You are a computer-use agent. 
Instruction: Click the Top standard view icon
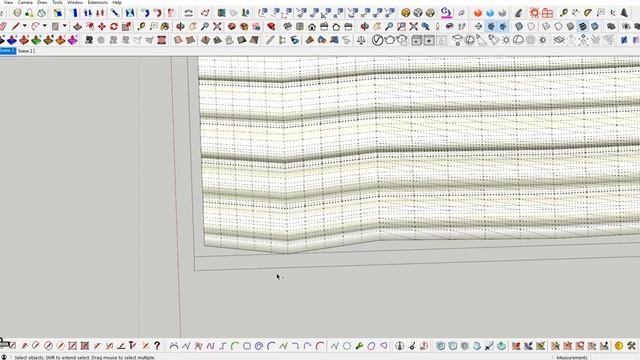[x=300, y=27]
